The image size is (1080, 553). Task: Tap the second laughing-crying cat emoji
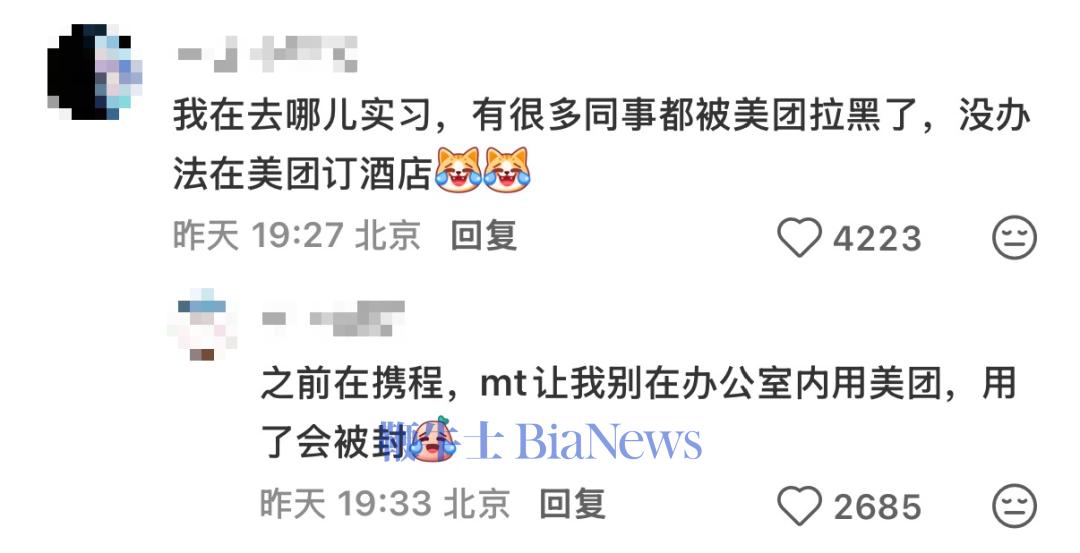pyautogui.click(x=507, y=170)
